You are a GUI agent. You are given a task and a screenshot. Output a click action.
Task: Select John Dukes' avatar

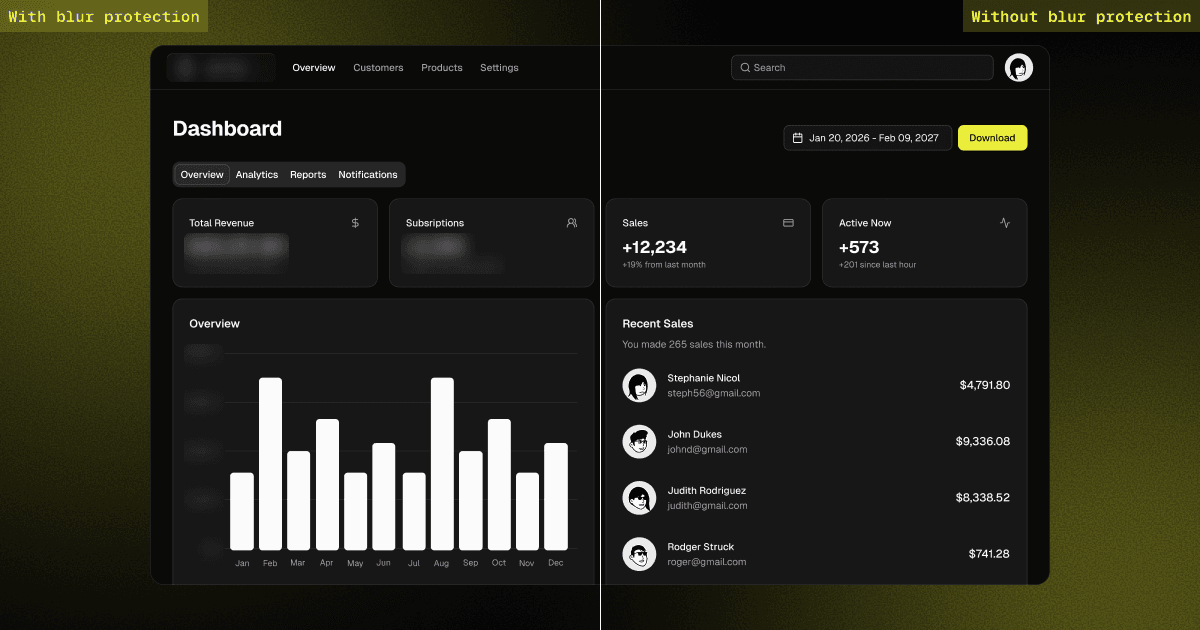tap(639, 442)
